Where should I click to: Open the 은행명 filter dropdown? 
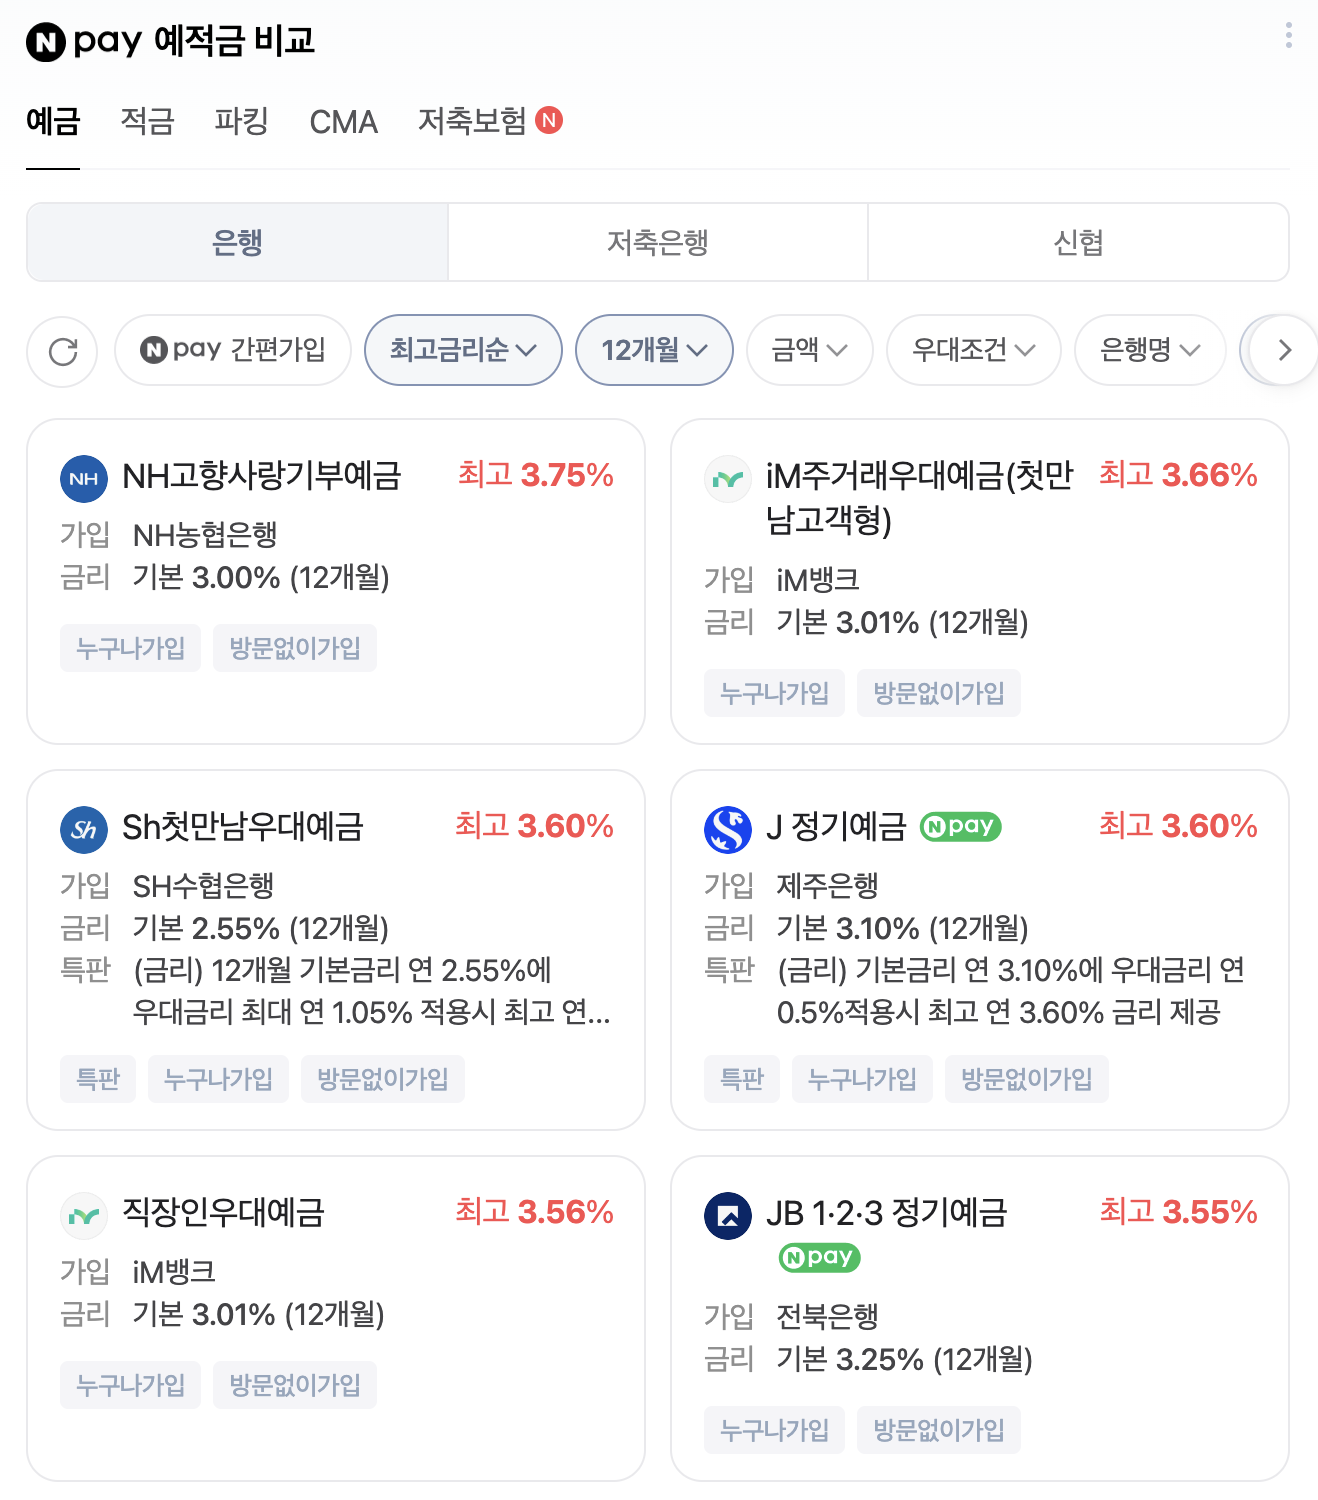(x=1150, y=350)
